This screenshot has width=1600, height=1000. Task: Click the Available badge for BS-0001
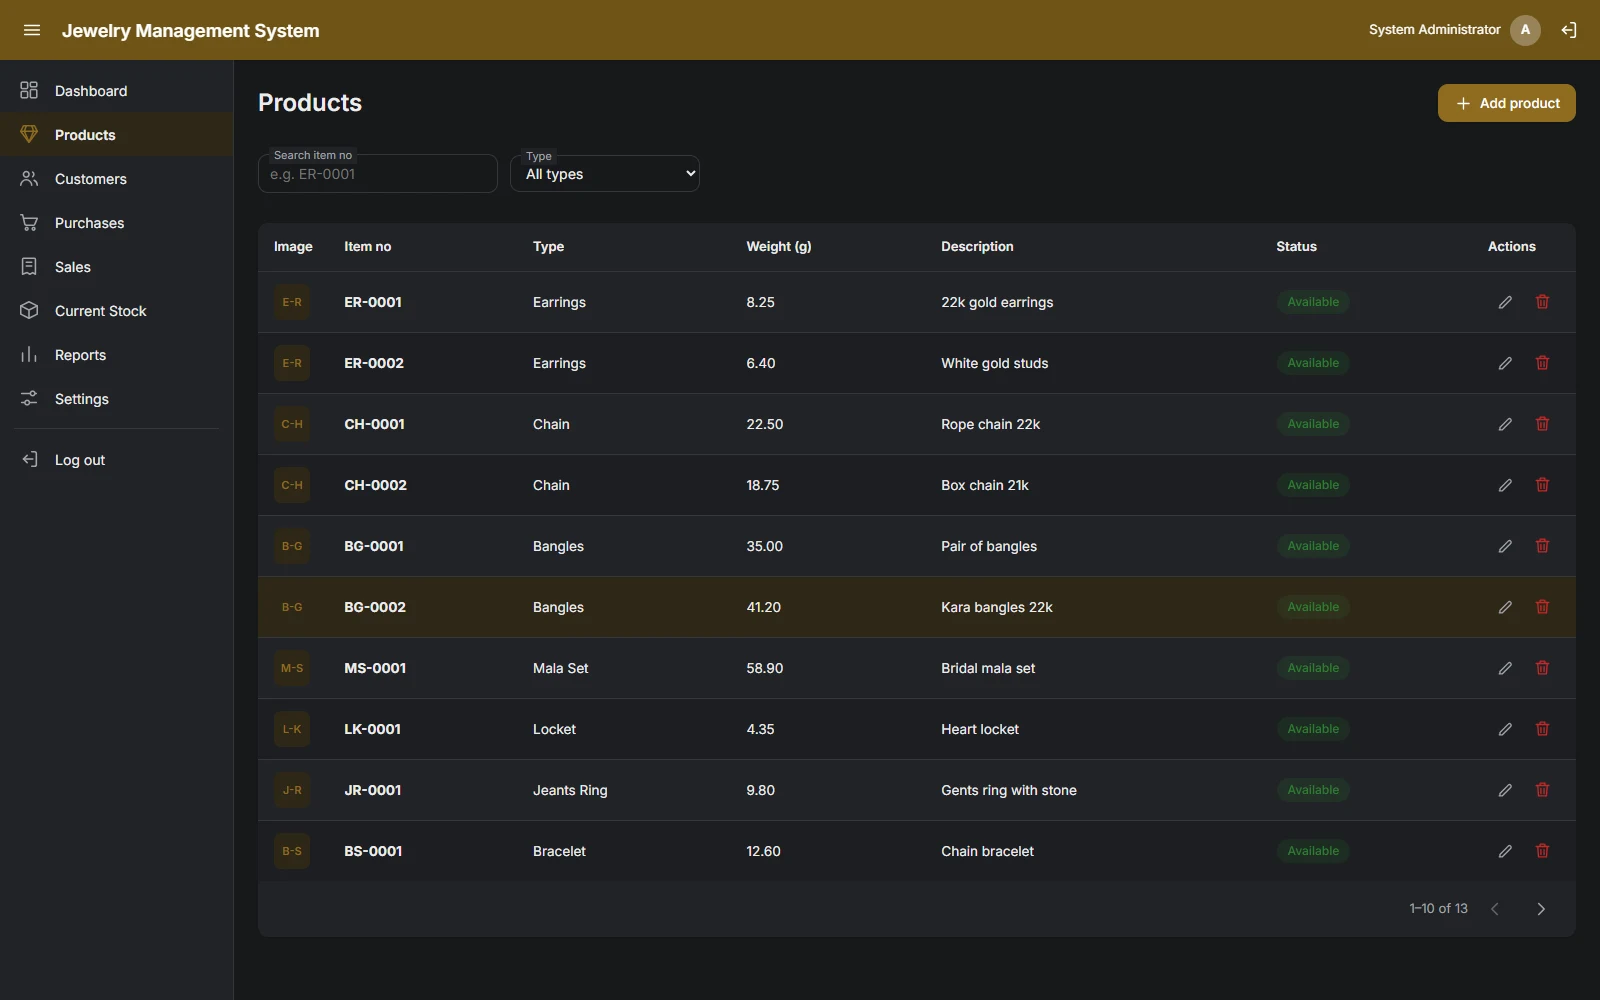(x=1313, y=851)
